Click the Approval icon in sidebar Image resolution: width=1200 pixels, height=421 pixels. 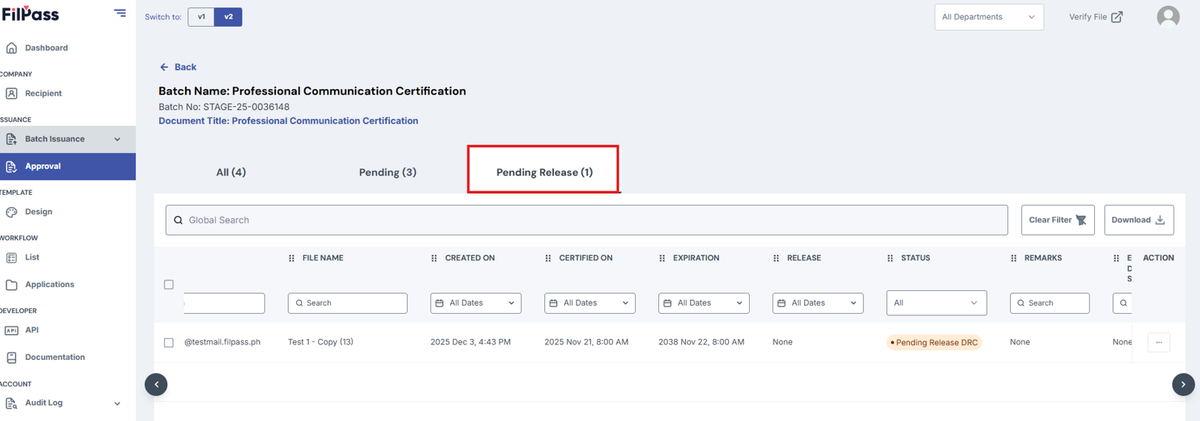click(x=11, y=166)
